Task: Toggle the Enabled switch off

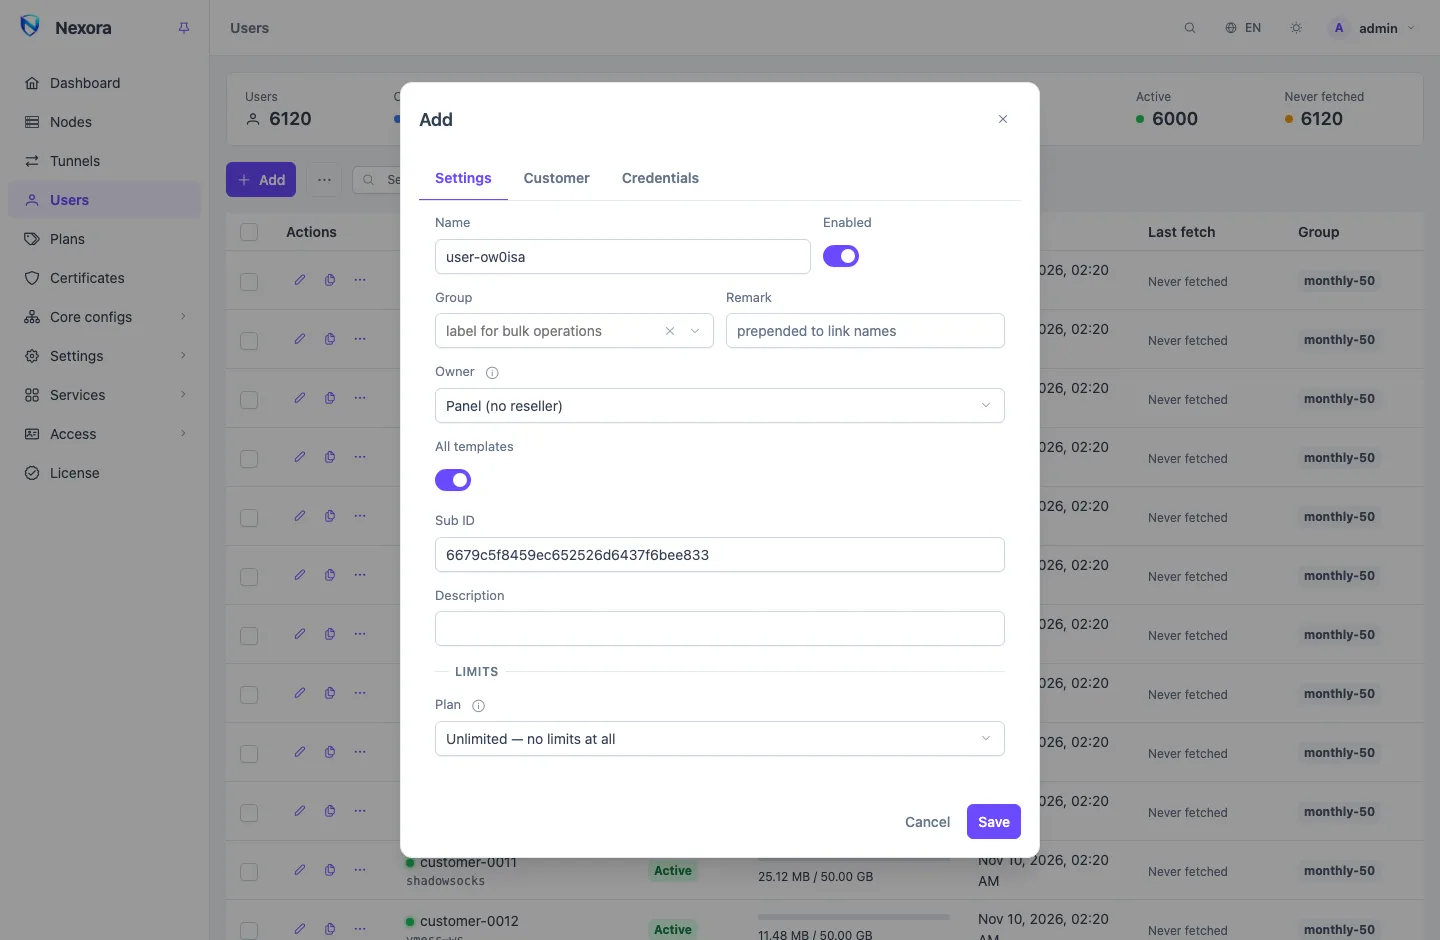Action: pos(841,256)
